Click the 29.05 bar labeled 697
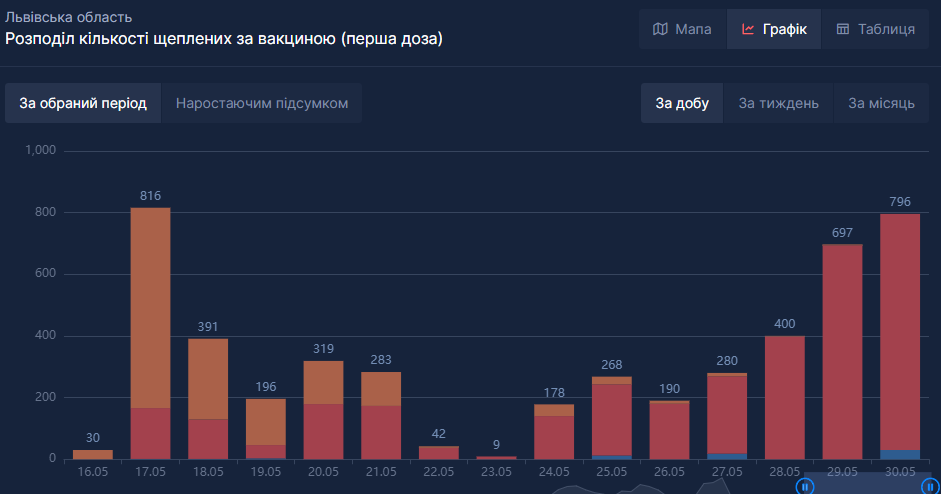This screenshot has width=941, height=494. coord(842,350)
